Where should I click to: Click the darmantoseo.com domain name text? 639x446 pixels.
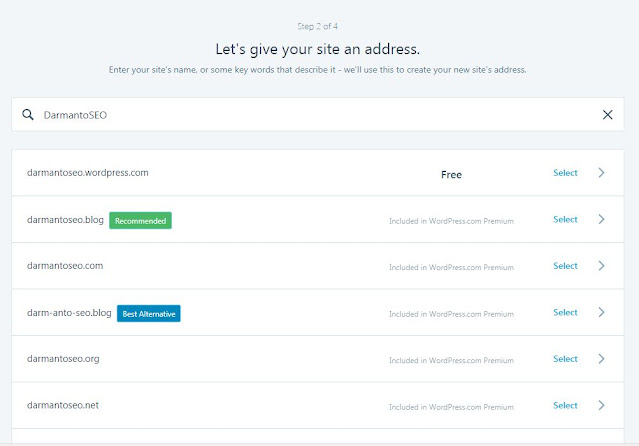click(x=65, y=266)
